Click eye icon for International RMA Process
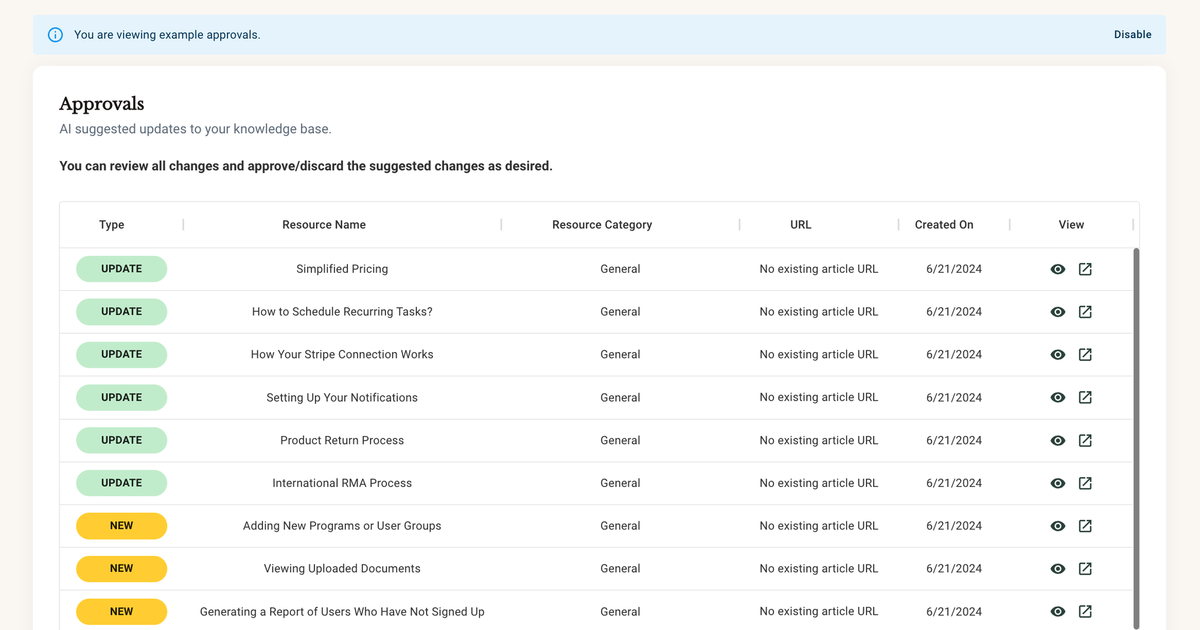The height and width of the screenshot is (630, 1200). pyautogui.click(x=1057, y=483)
